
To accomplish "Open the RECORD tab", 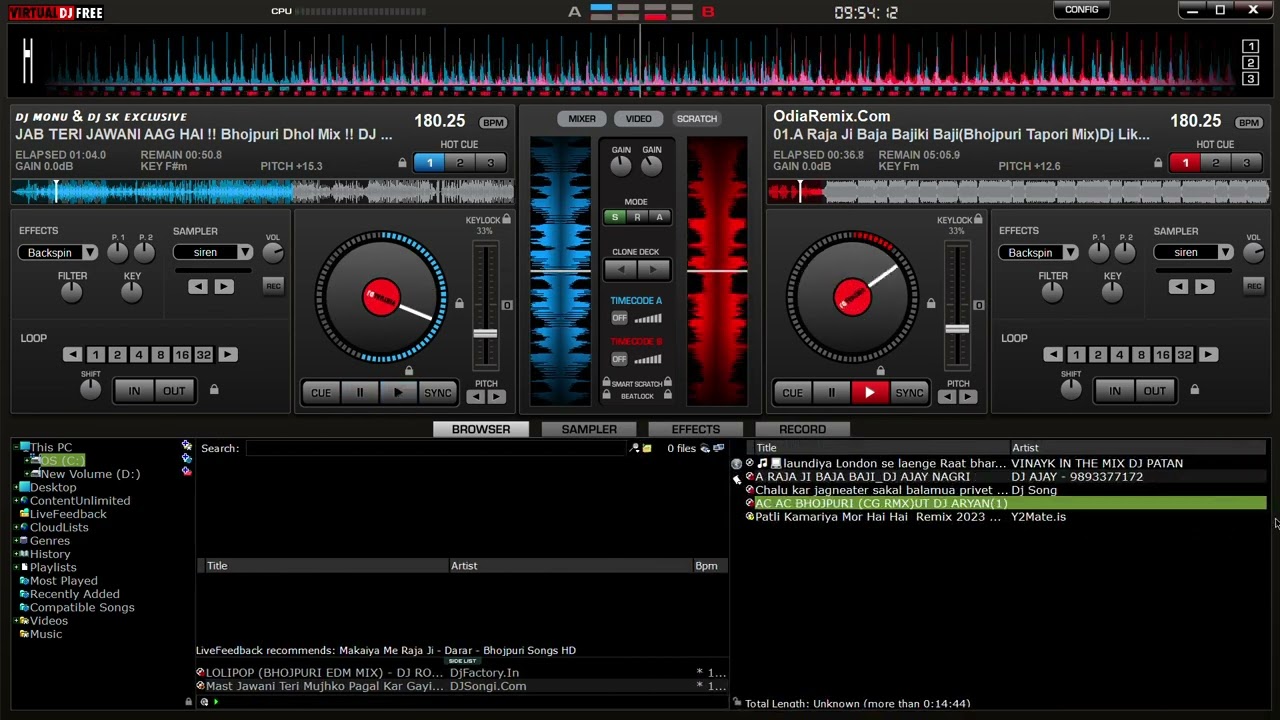I will tap(802, 429).
